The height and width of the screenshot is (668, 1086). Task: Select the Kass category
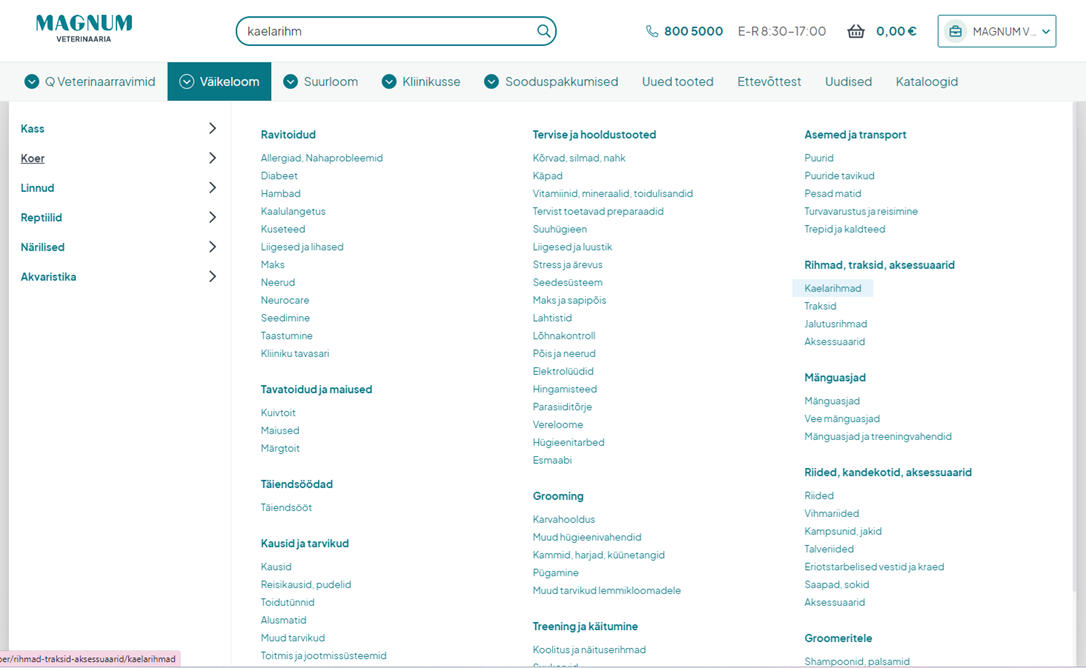tap(33, 129)
